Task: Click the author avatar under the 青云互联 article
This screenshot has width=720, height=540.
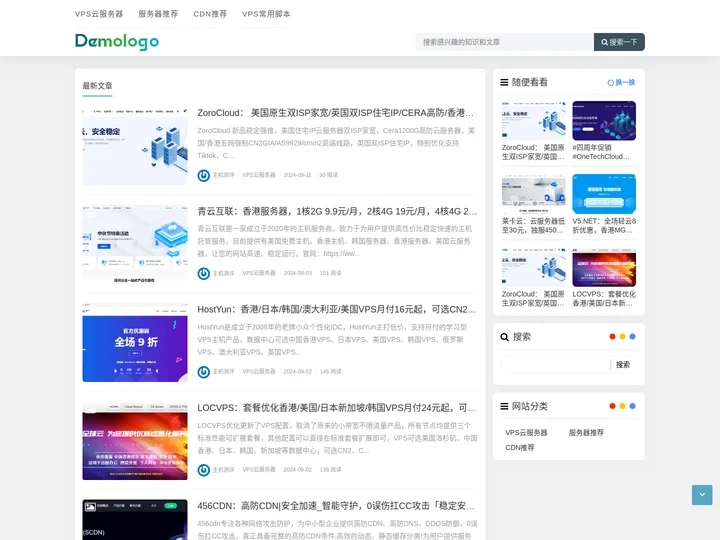Action: click(x=203, y=274)
